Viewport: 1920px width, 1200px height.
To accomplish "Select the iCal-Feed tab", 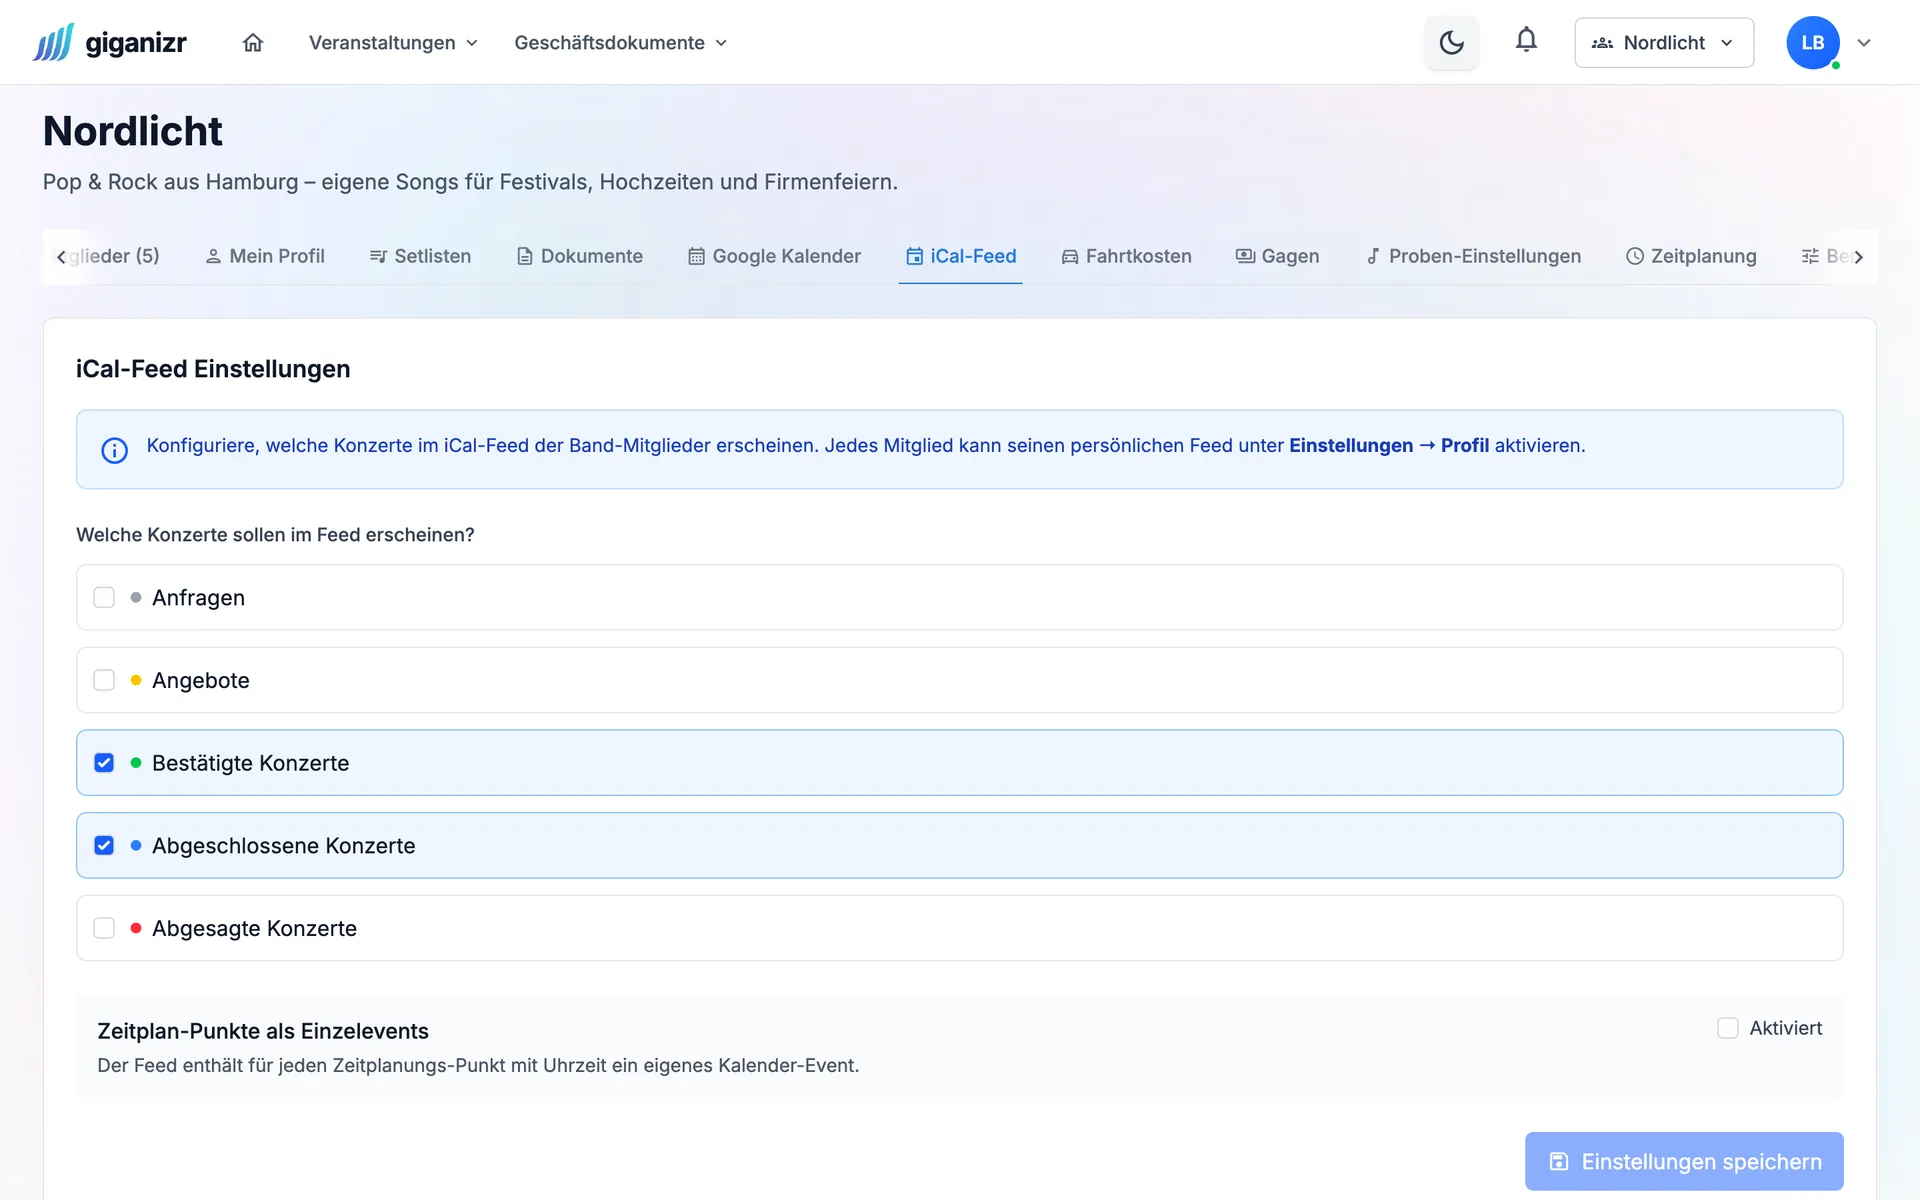I will tap(961, 256).
